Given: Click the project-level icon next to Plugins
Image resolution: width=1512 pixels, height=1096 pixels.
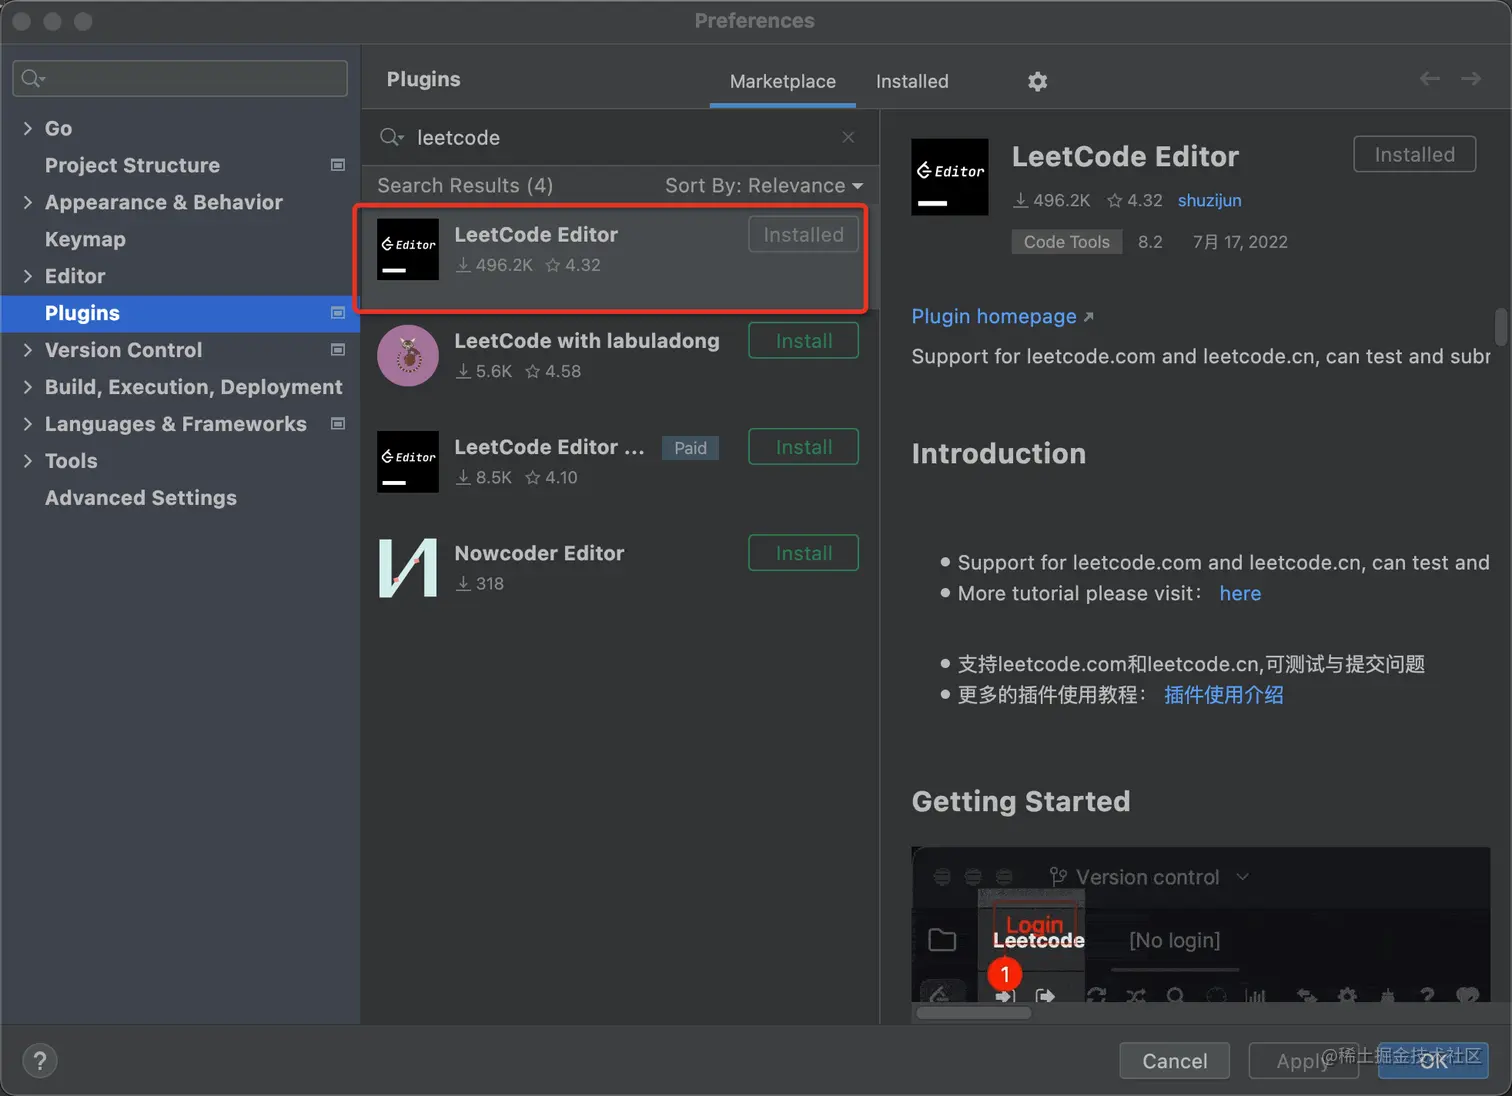Looking at the screenshot, I should pos(338,313).
